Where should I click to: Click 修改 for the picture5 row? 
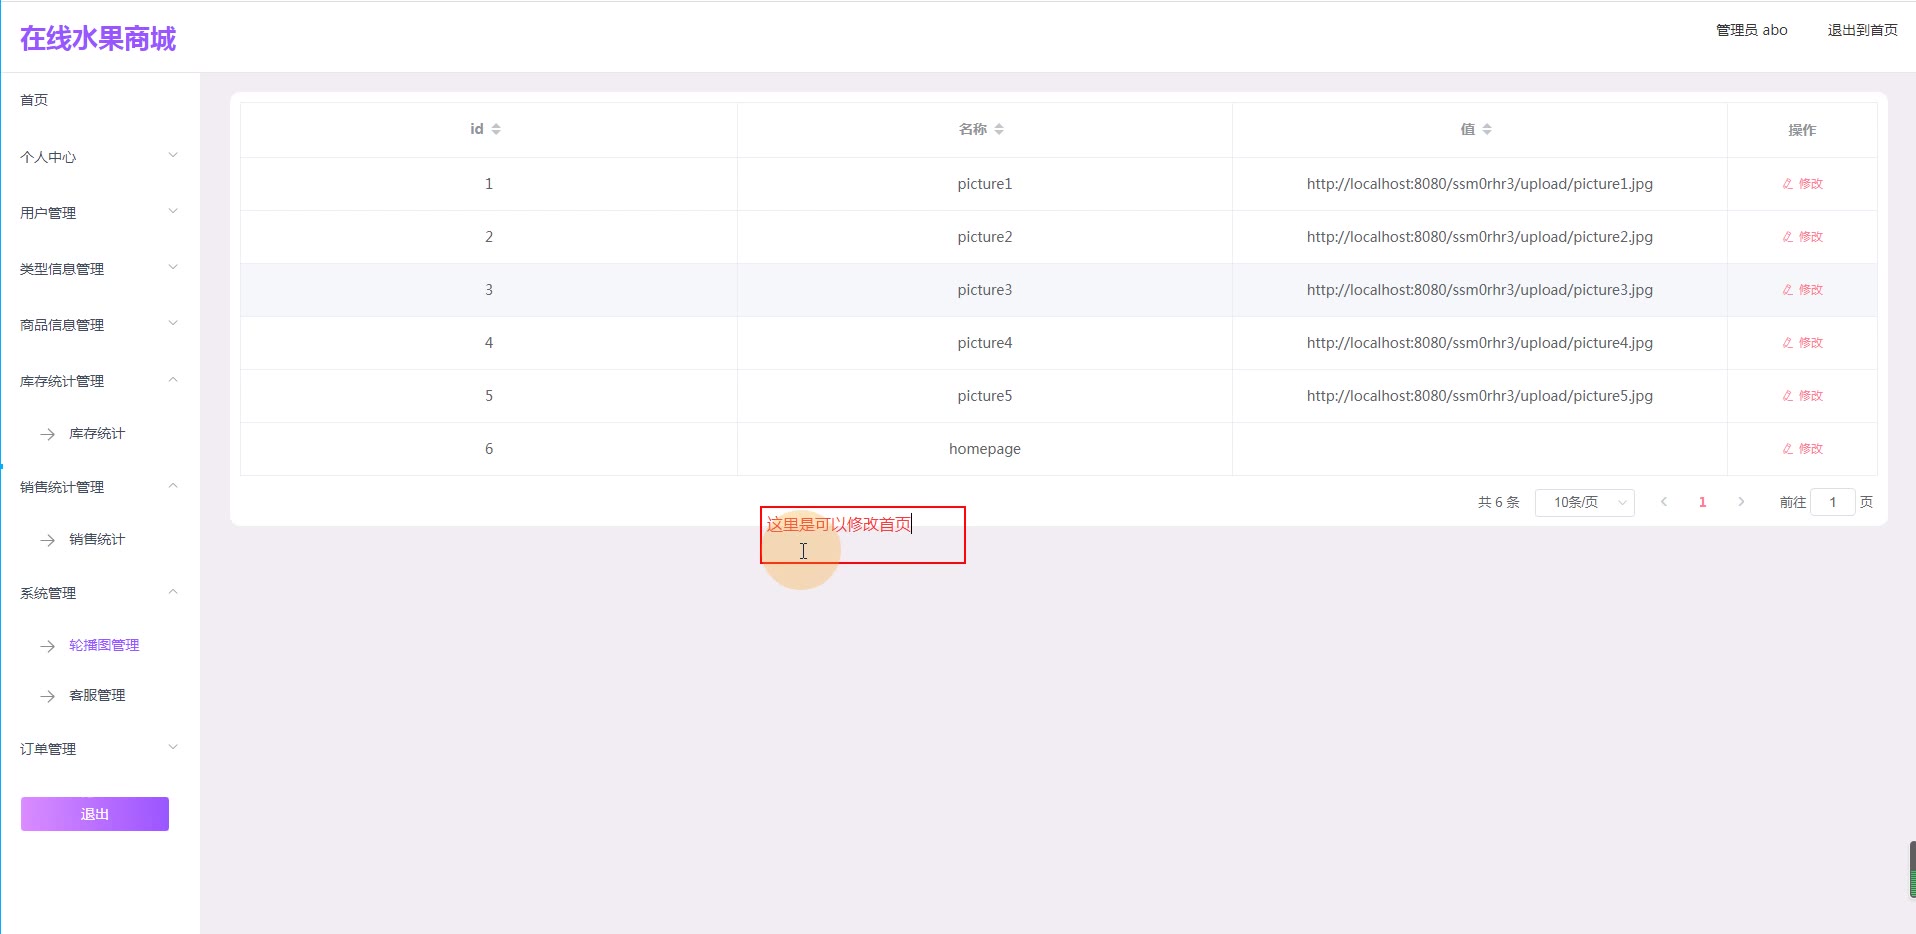point(1802,396)
